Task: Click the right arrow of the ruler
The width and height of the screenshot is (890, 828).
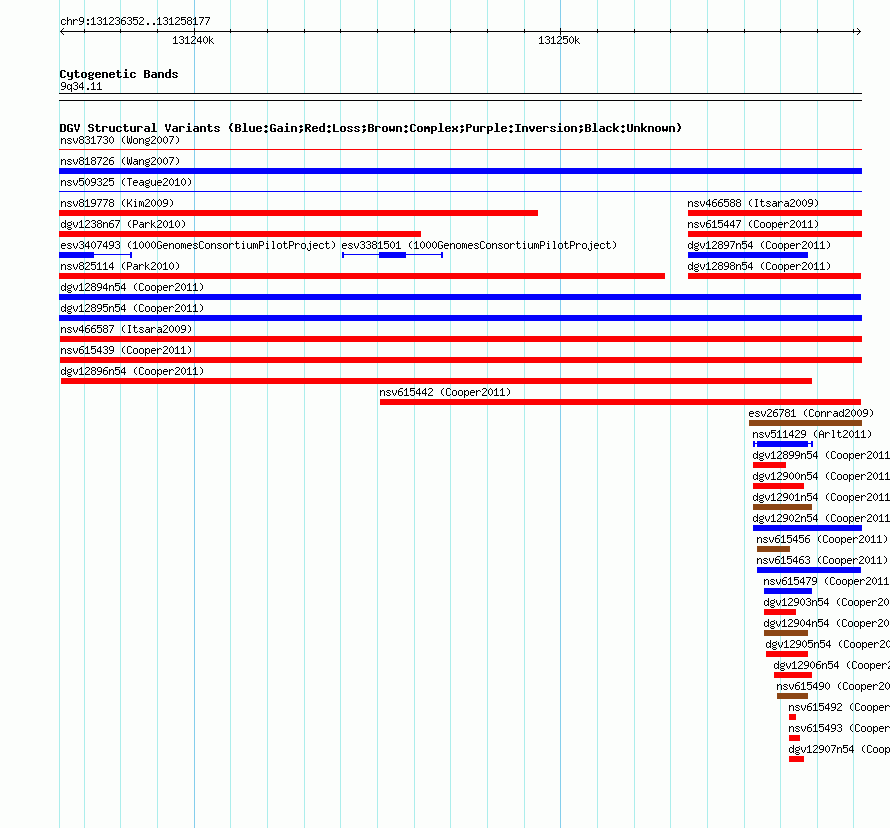Action: (858, 31)
